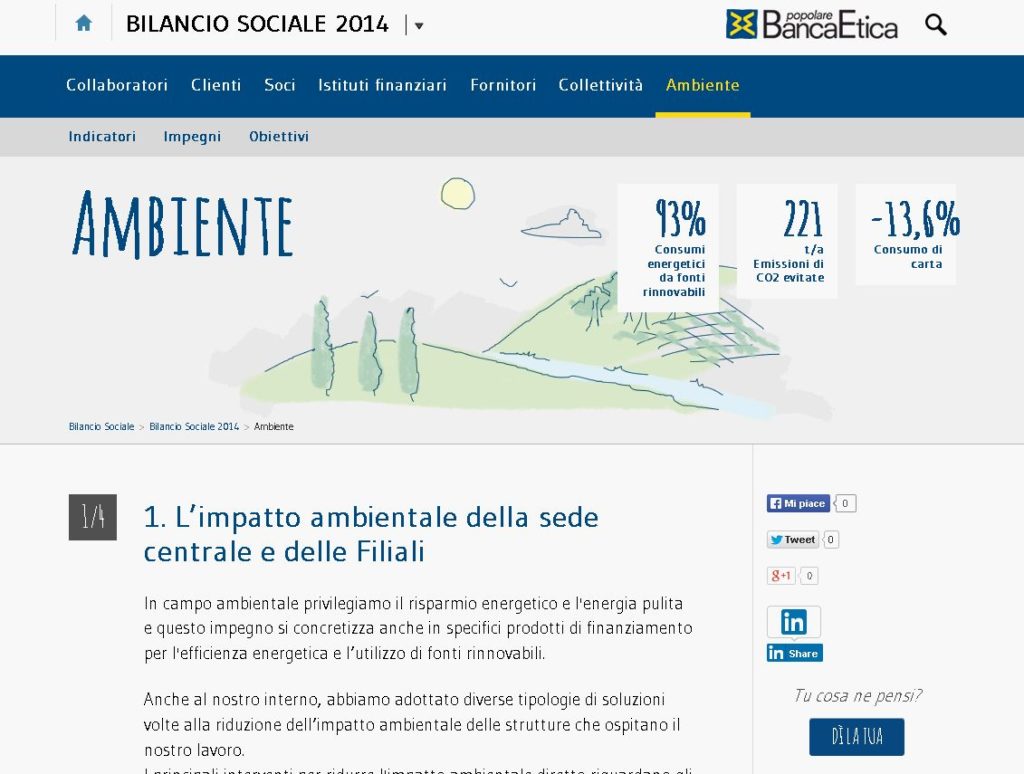Click the Banca Etica logo
The width and height of the screenshot is (1024, 774).
[x=812, y=24]
